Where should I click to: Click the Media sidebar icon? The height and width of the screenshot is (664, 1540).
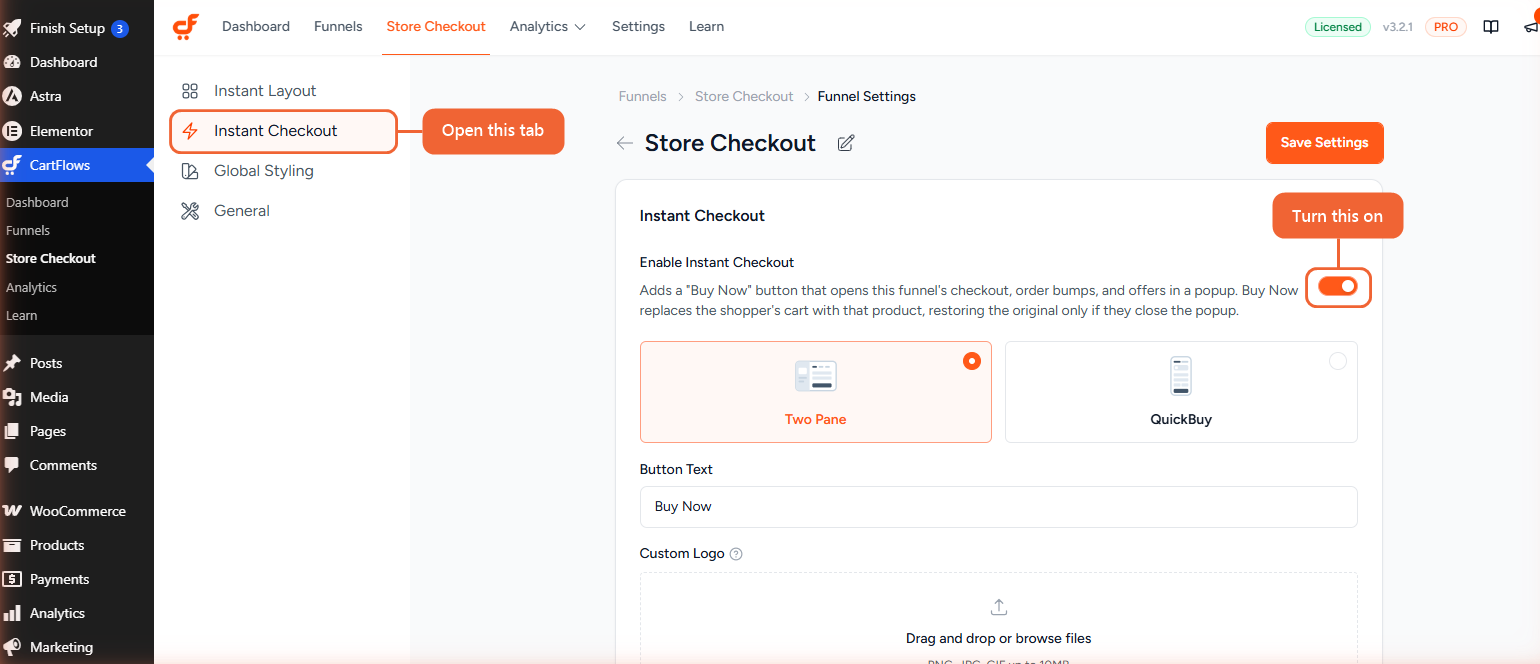(x=13, y=397)
